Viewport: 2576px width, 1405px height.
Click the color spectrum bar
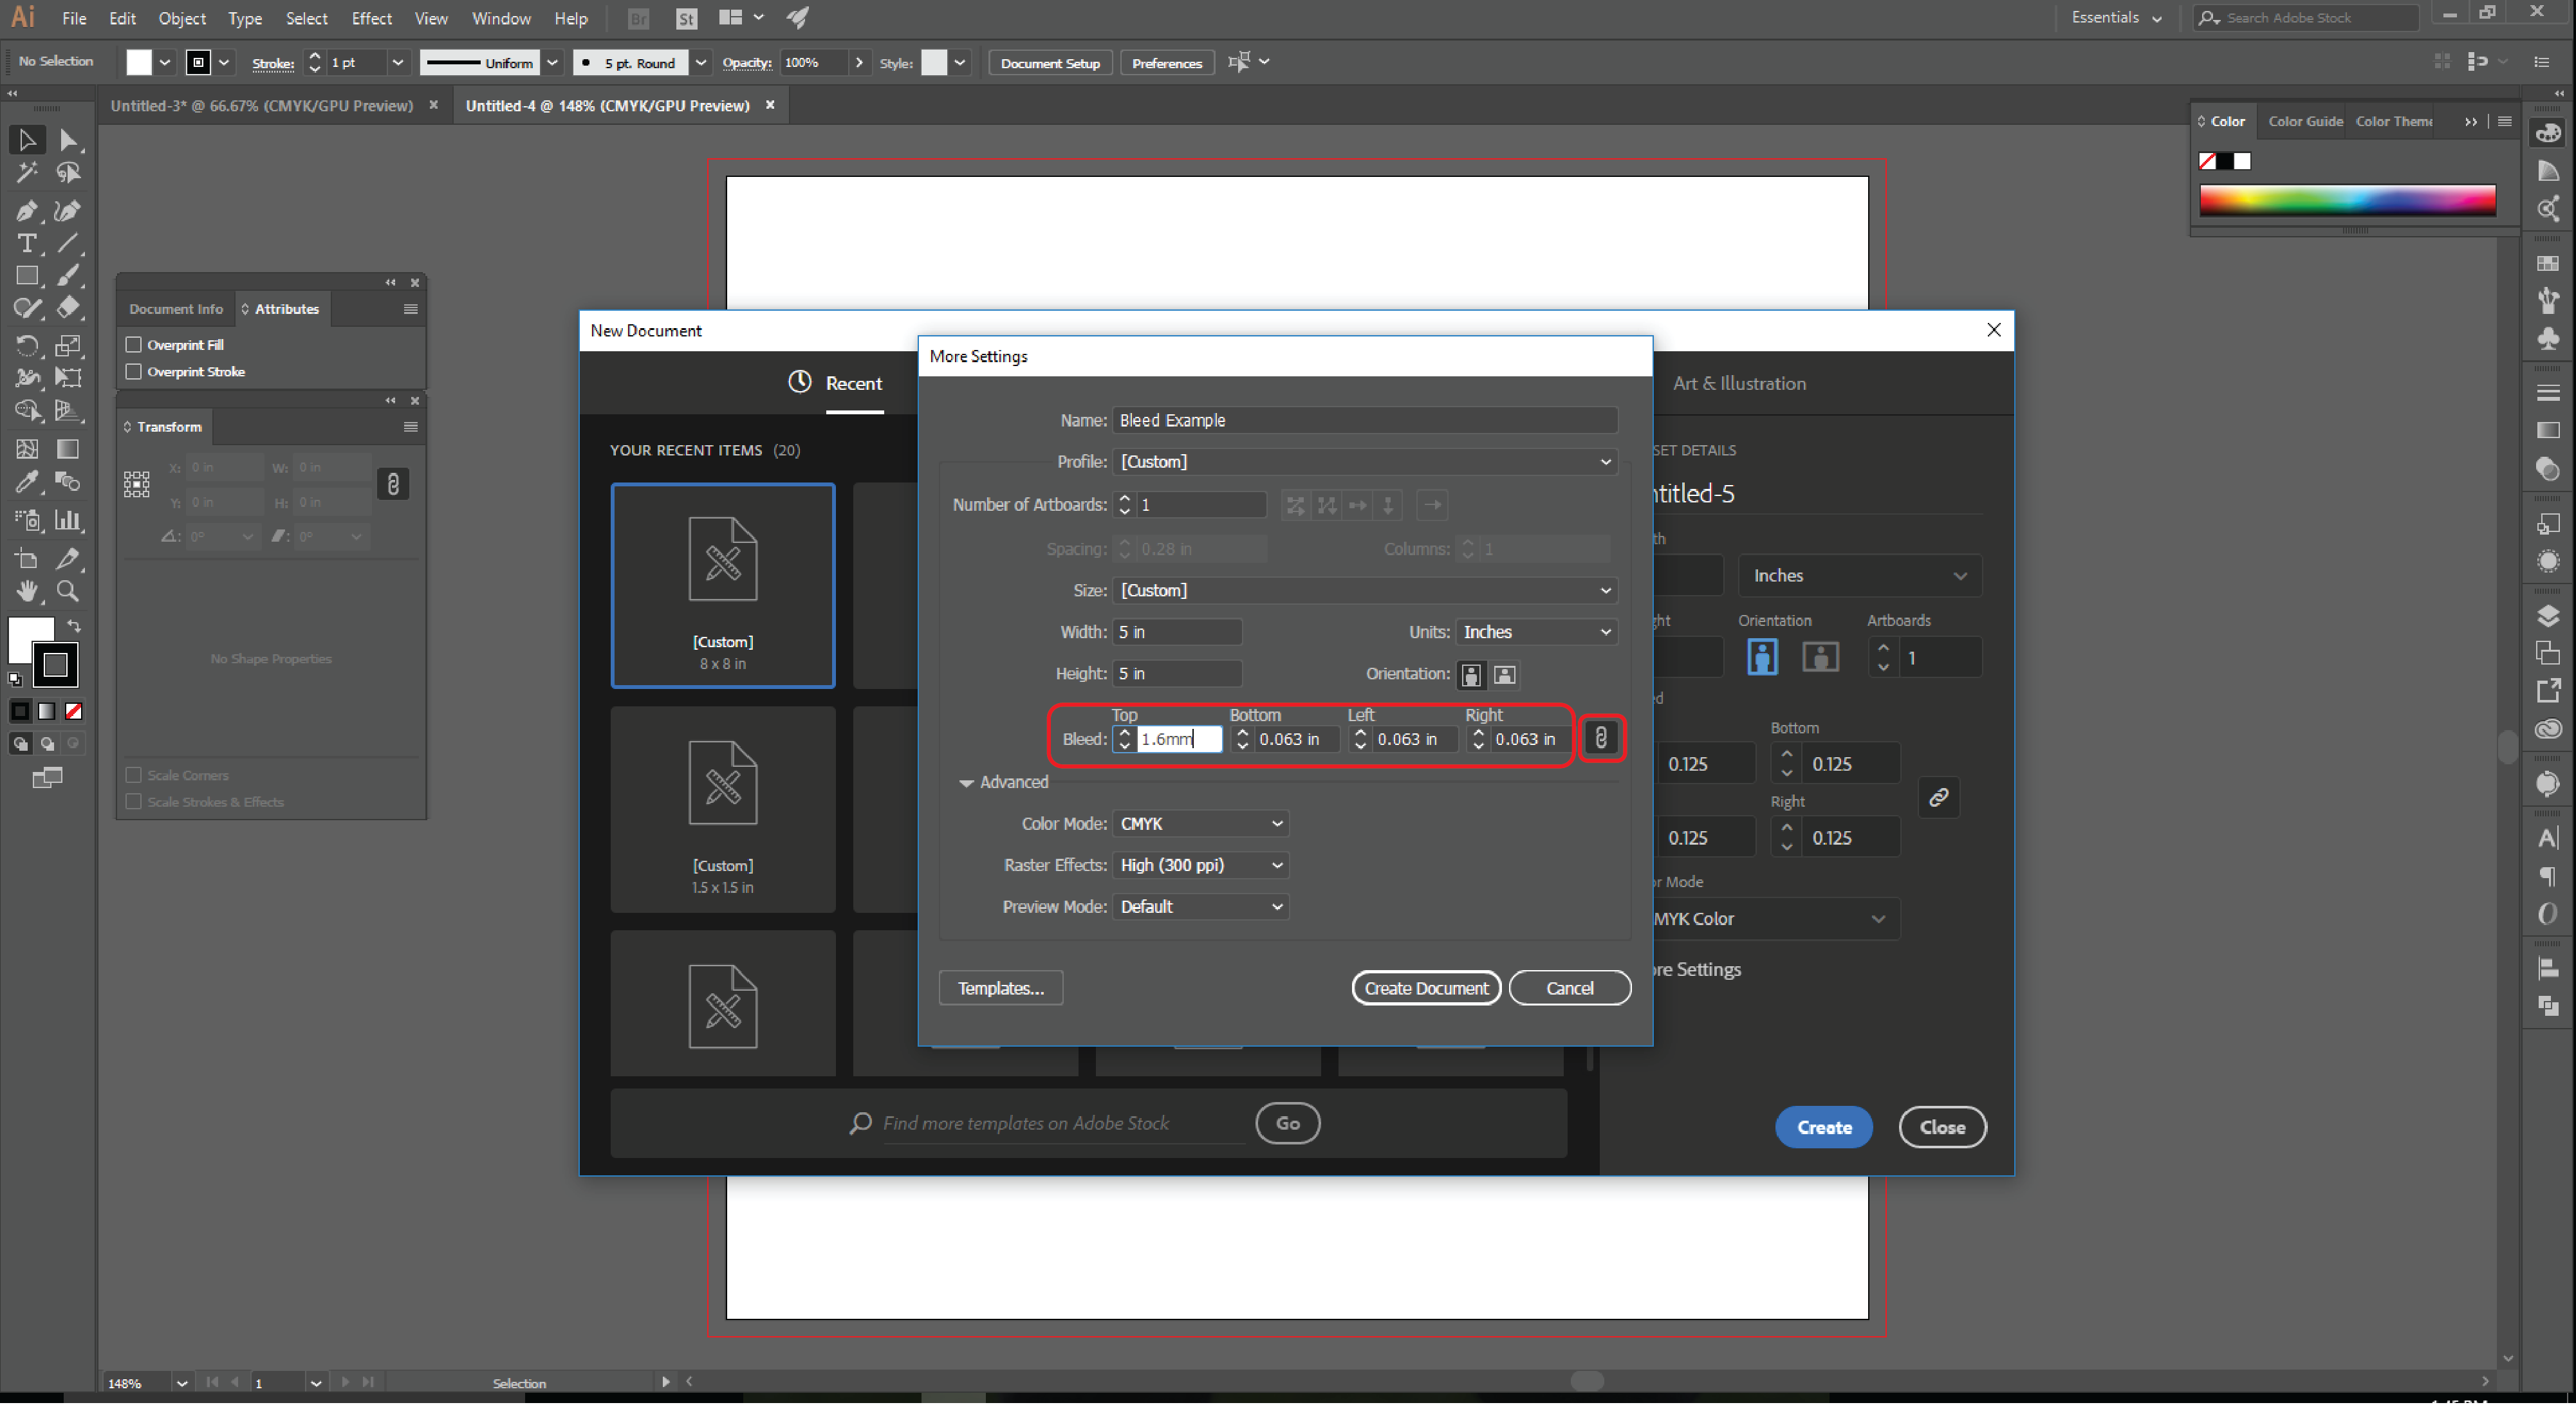(2347, 200)
